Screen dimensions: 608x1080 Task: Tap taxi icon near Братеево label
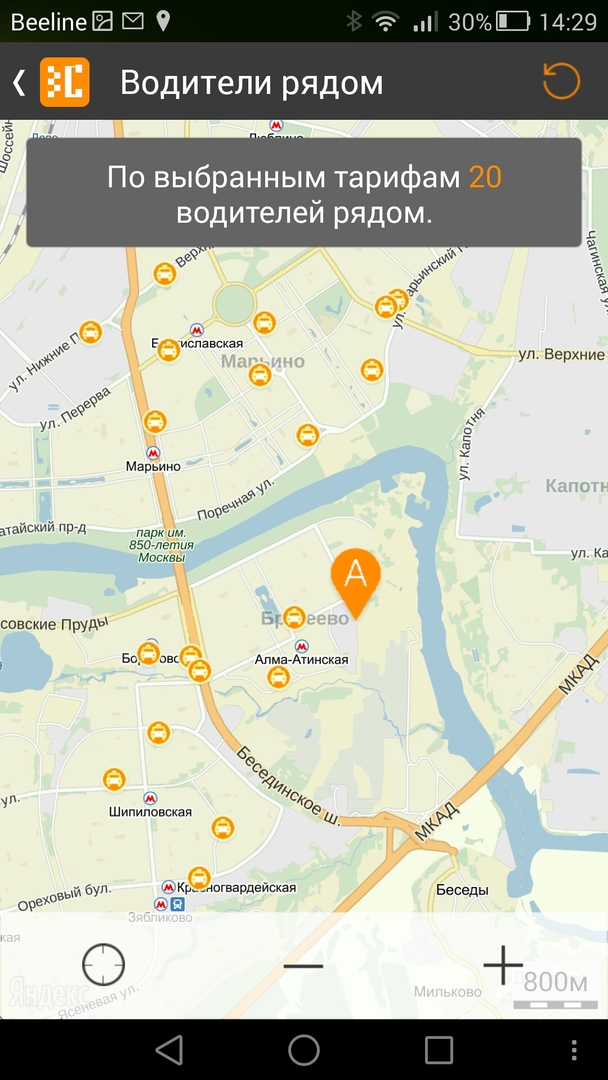click(x=294, y=617)
